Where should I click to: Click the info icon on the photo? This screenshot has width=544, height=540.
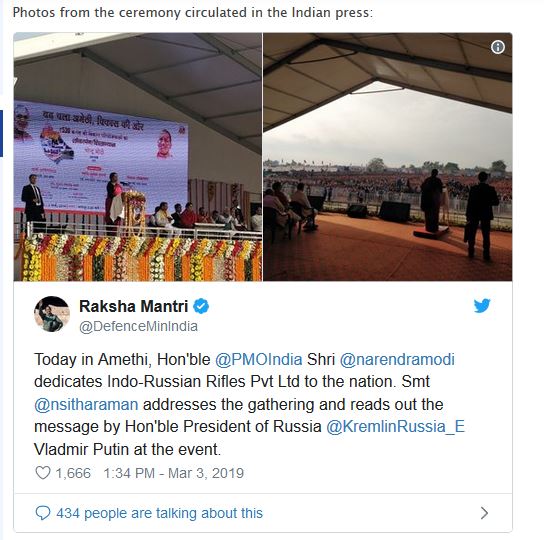tap(498, 47)
